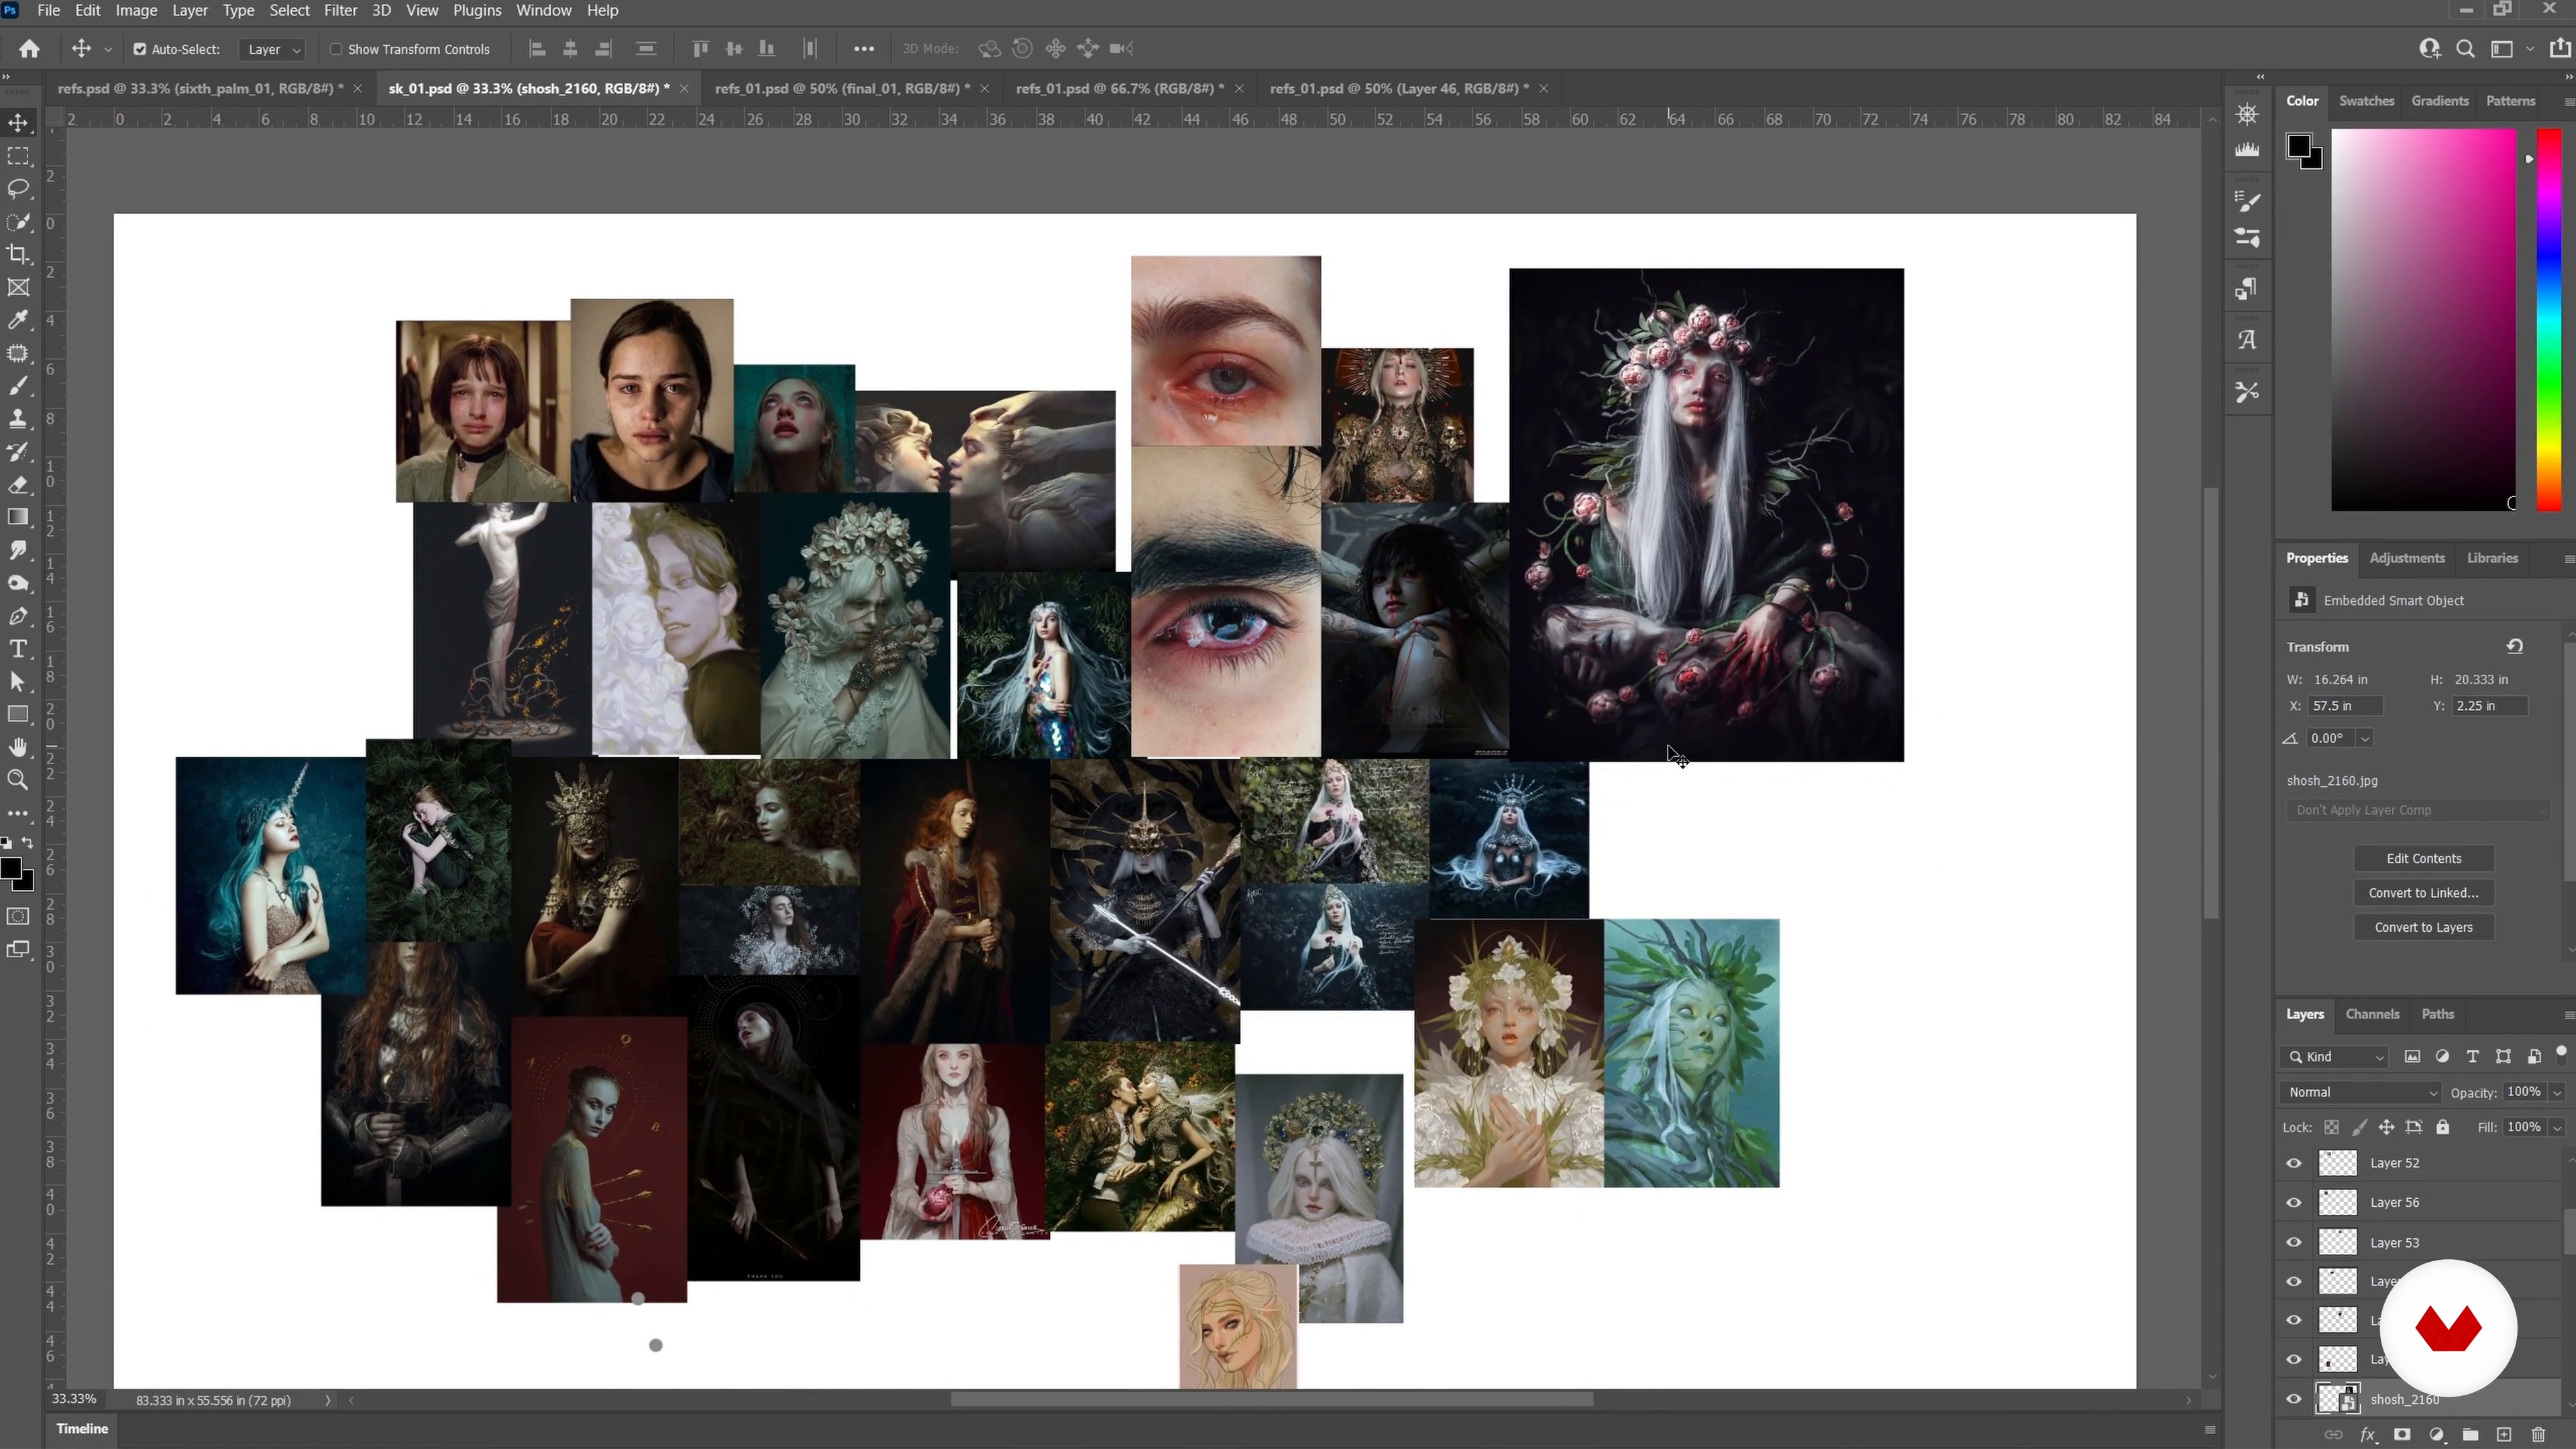Open the search icon in options bar
The image size is (2576, 1449).
coord(2465,48)
